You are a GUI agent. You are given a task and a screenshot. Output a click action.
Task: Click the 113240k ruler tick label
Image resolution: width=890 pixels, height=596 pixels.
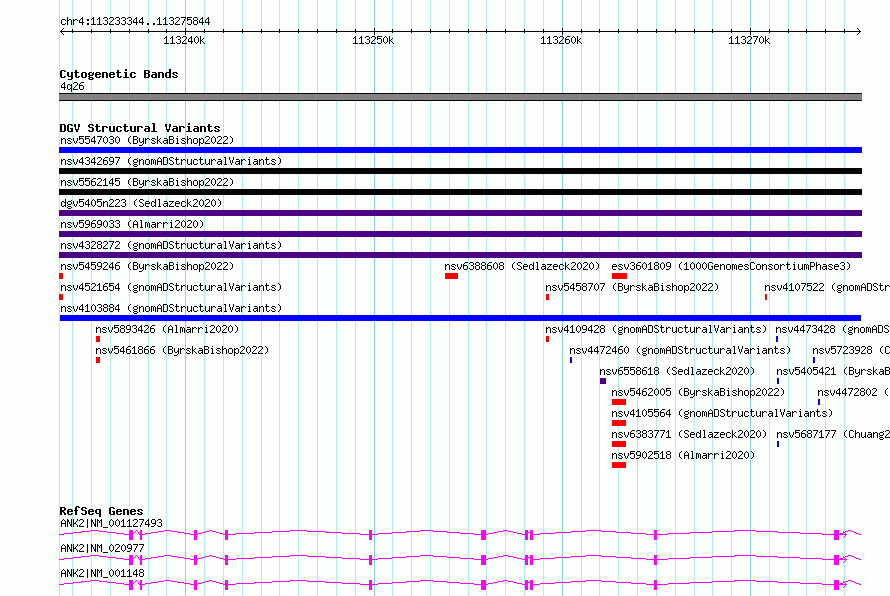tap(184, 40)
